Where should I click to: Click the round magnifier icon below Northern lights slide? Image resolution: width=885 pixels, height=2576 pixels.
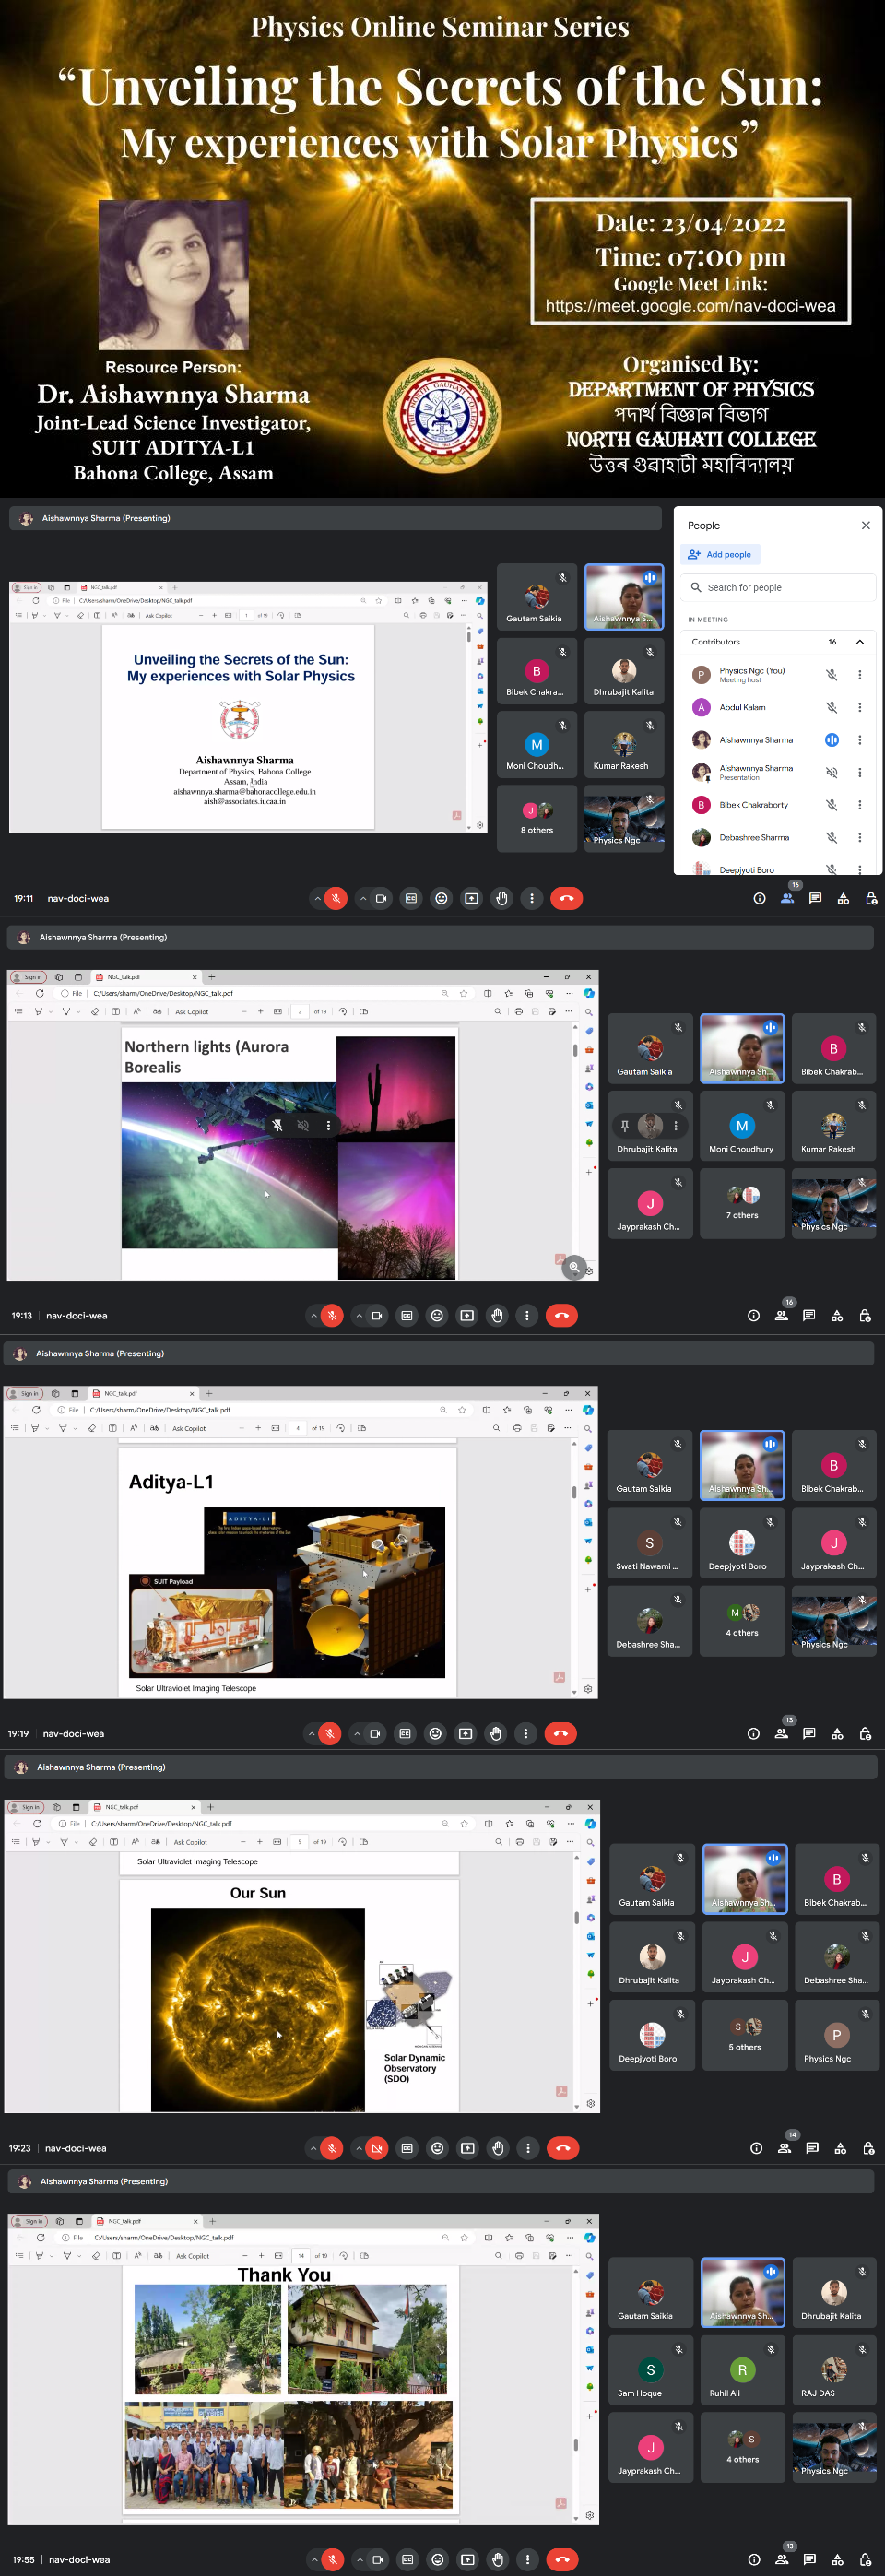(x=574, y=1267)
